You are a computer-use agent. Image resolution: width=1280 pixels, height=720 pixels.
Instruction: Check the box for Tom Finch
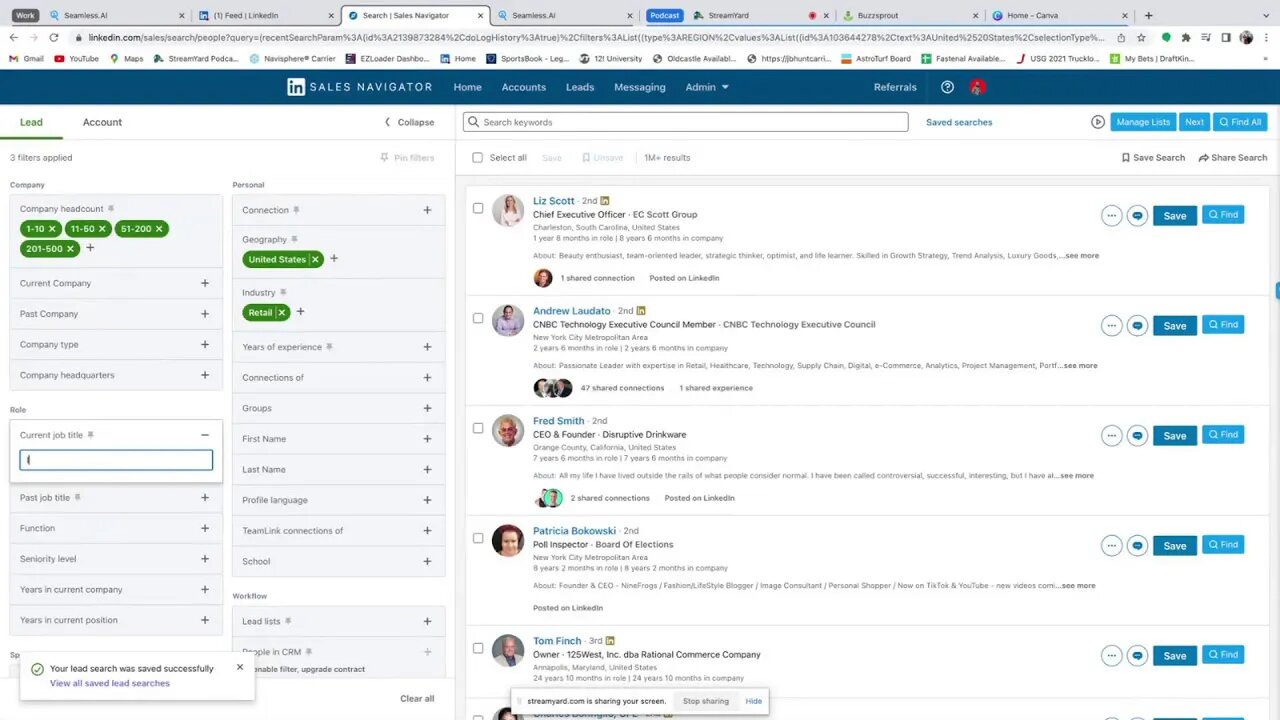(477, 648)
